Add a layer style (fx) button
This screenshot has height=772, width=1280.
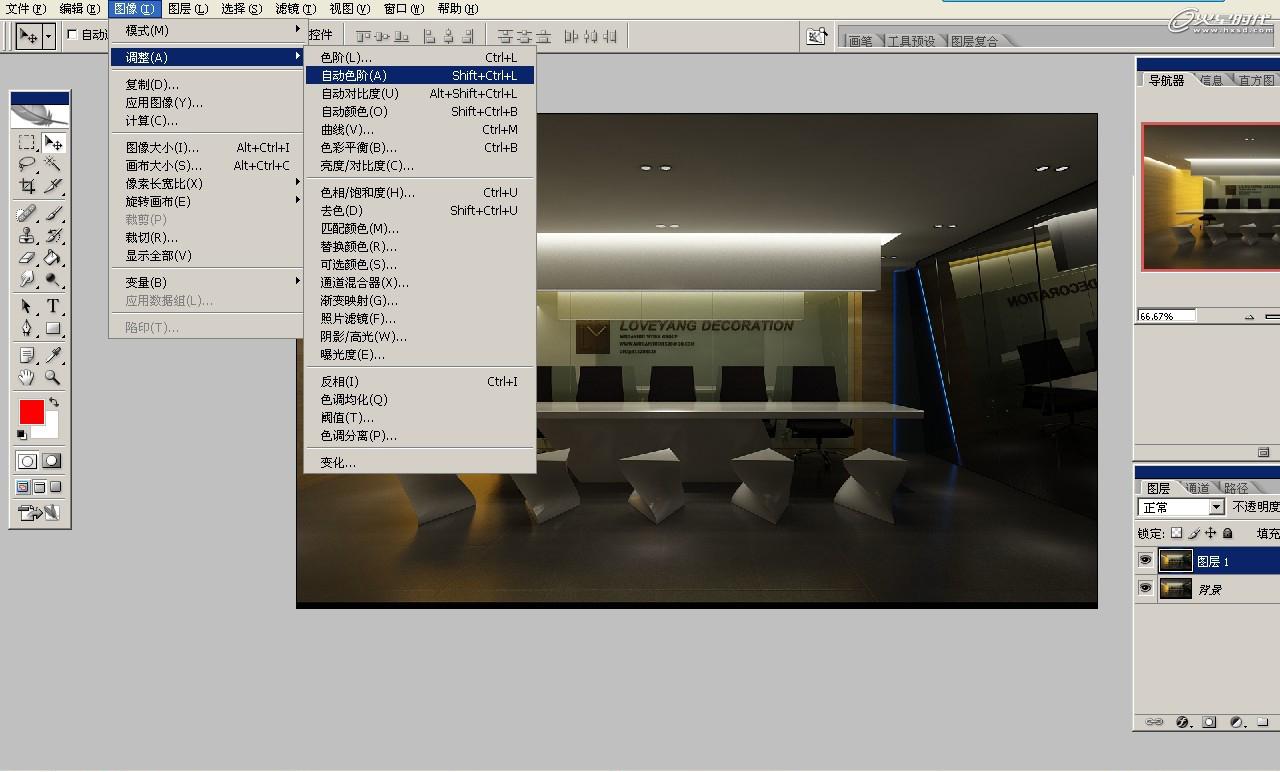1182,721
